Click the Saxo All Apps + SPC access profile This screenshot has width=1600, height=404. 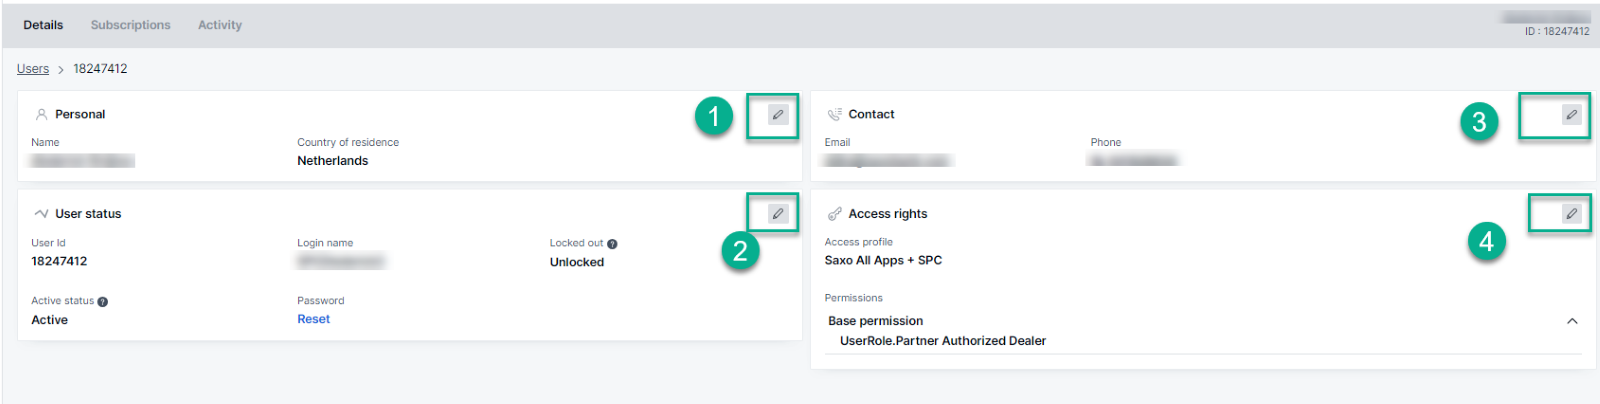tap(883, 260)
